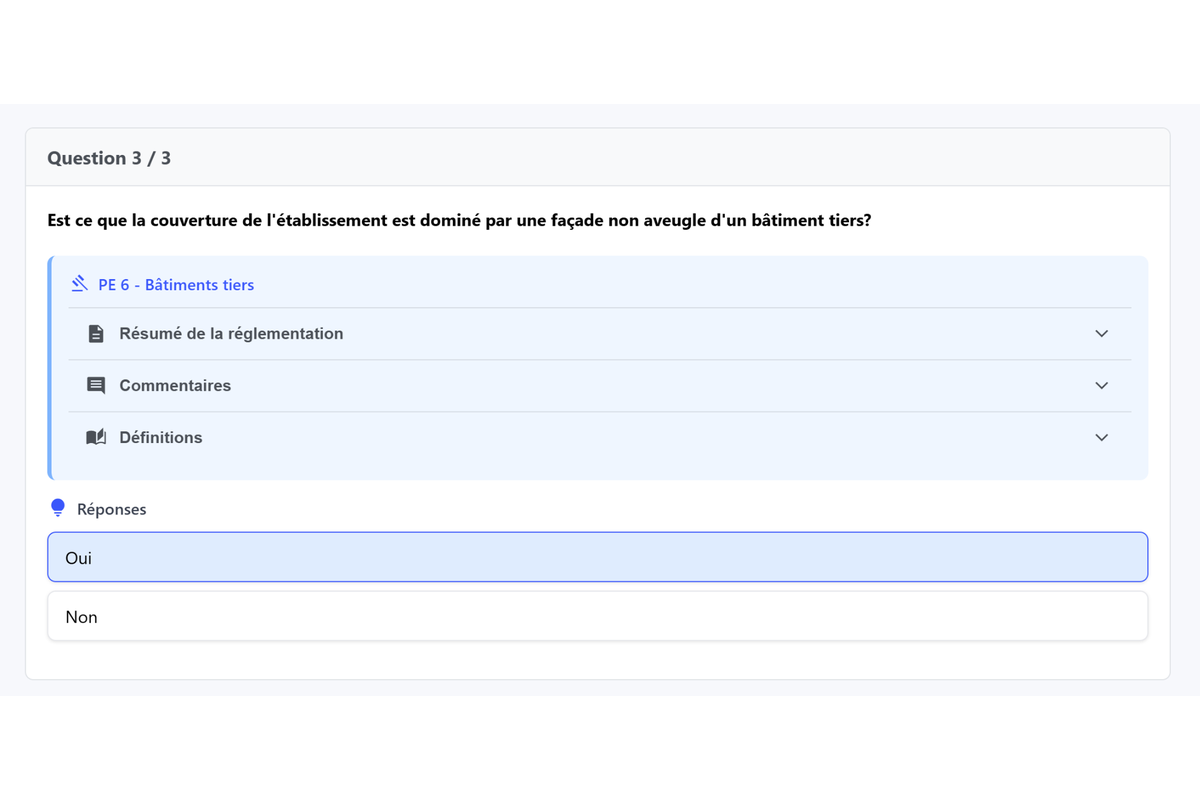Click the question text about façade non aveugle
The image size is (1200, 800).
coord(459,220)
